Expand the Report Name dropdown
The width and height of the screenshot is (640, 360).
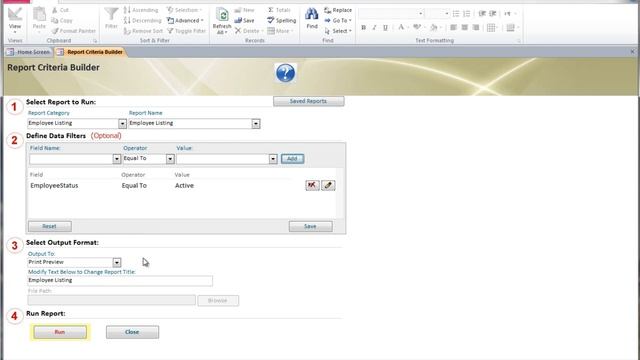[x=256, y=123]
